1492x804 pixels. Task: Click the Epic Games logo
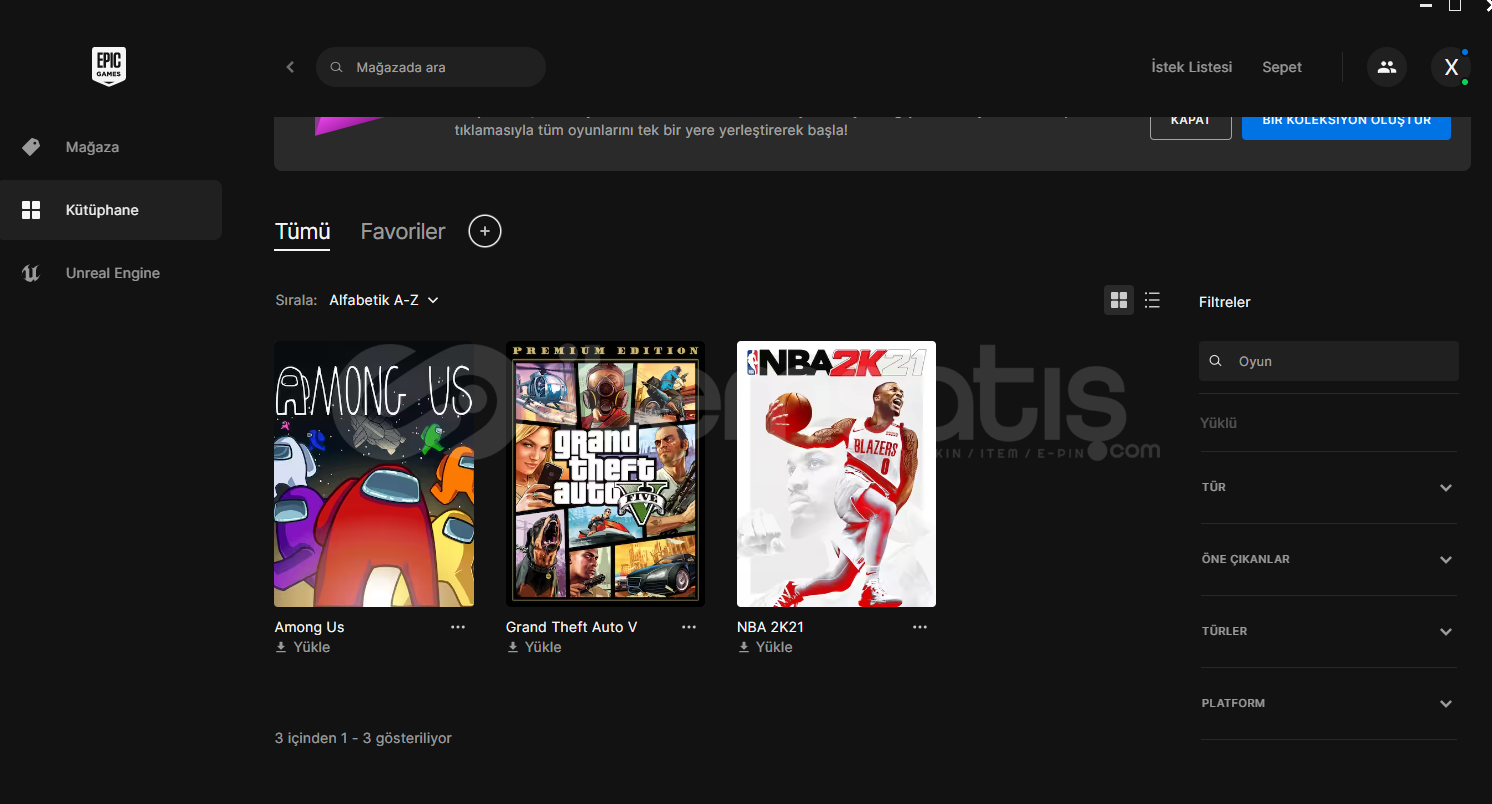pos(109,67)
